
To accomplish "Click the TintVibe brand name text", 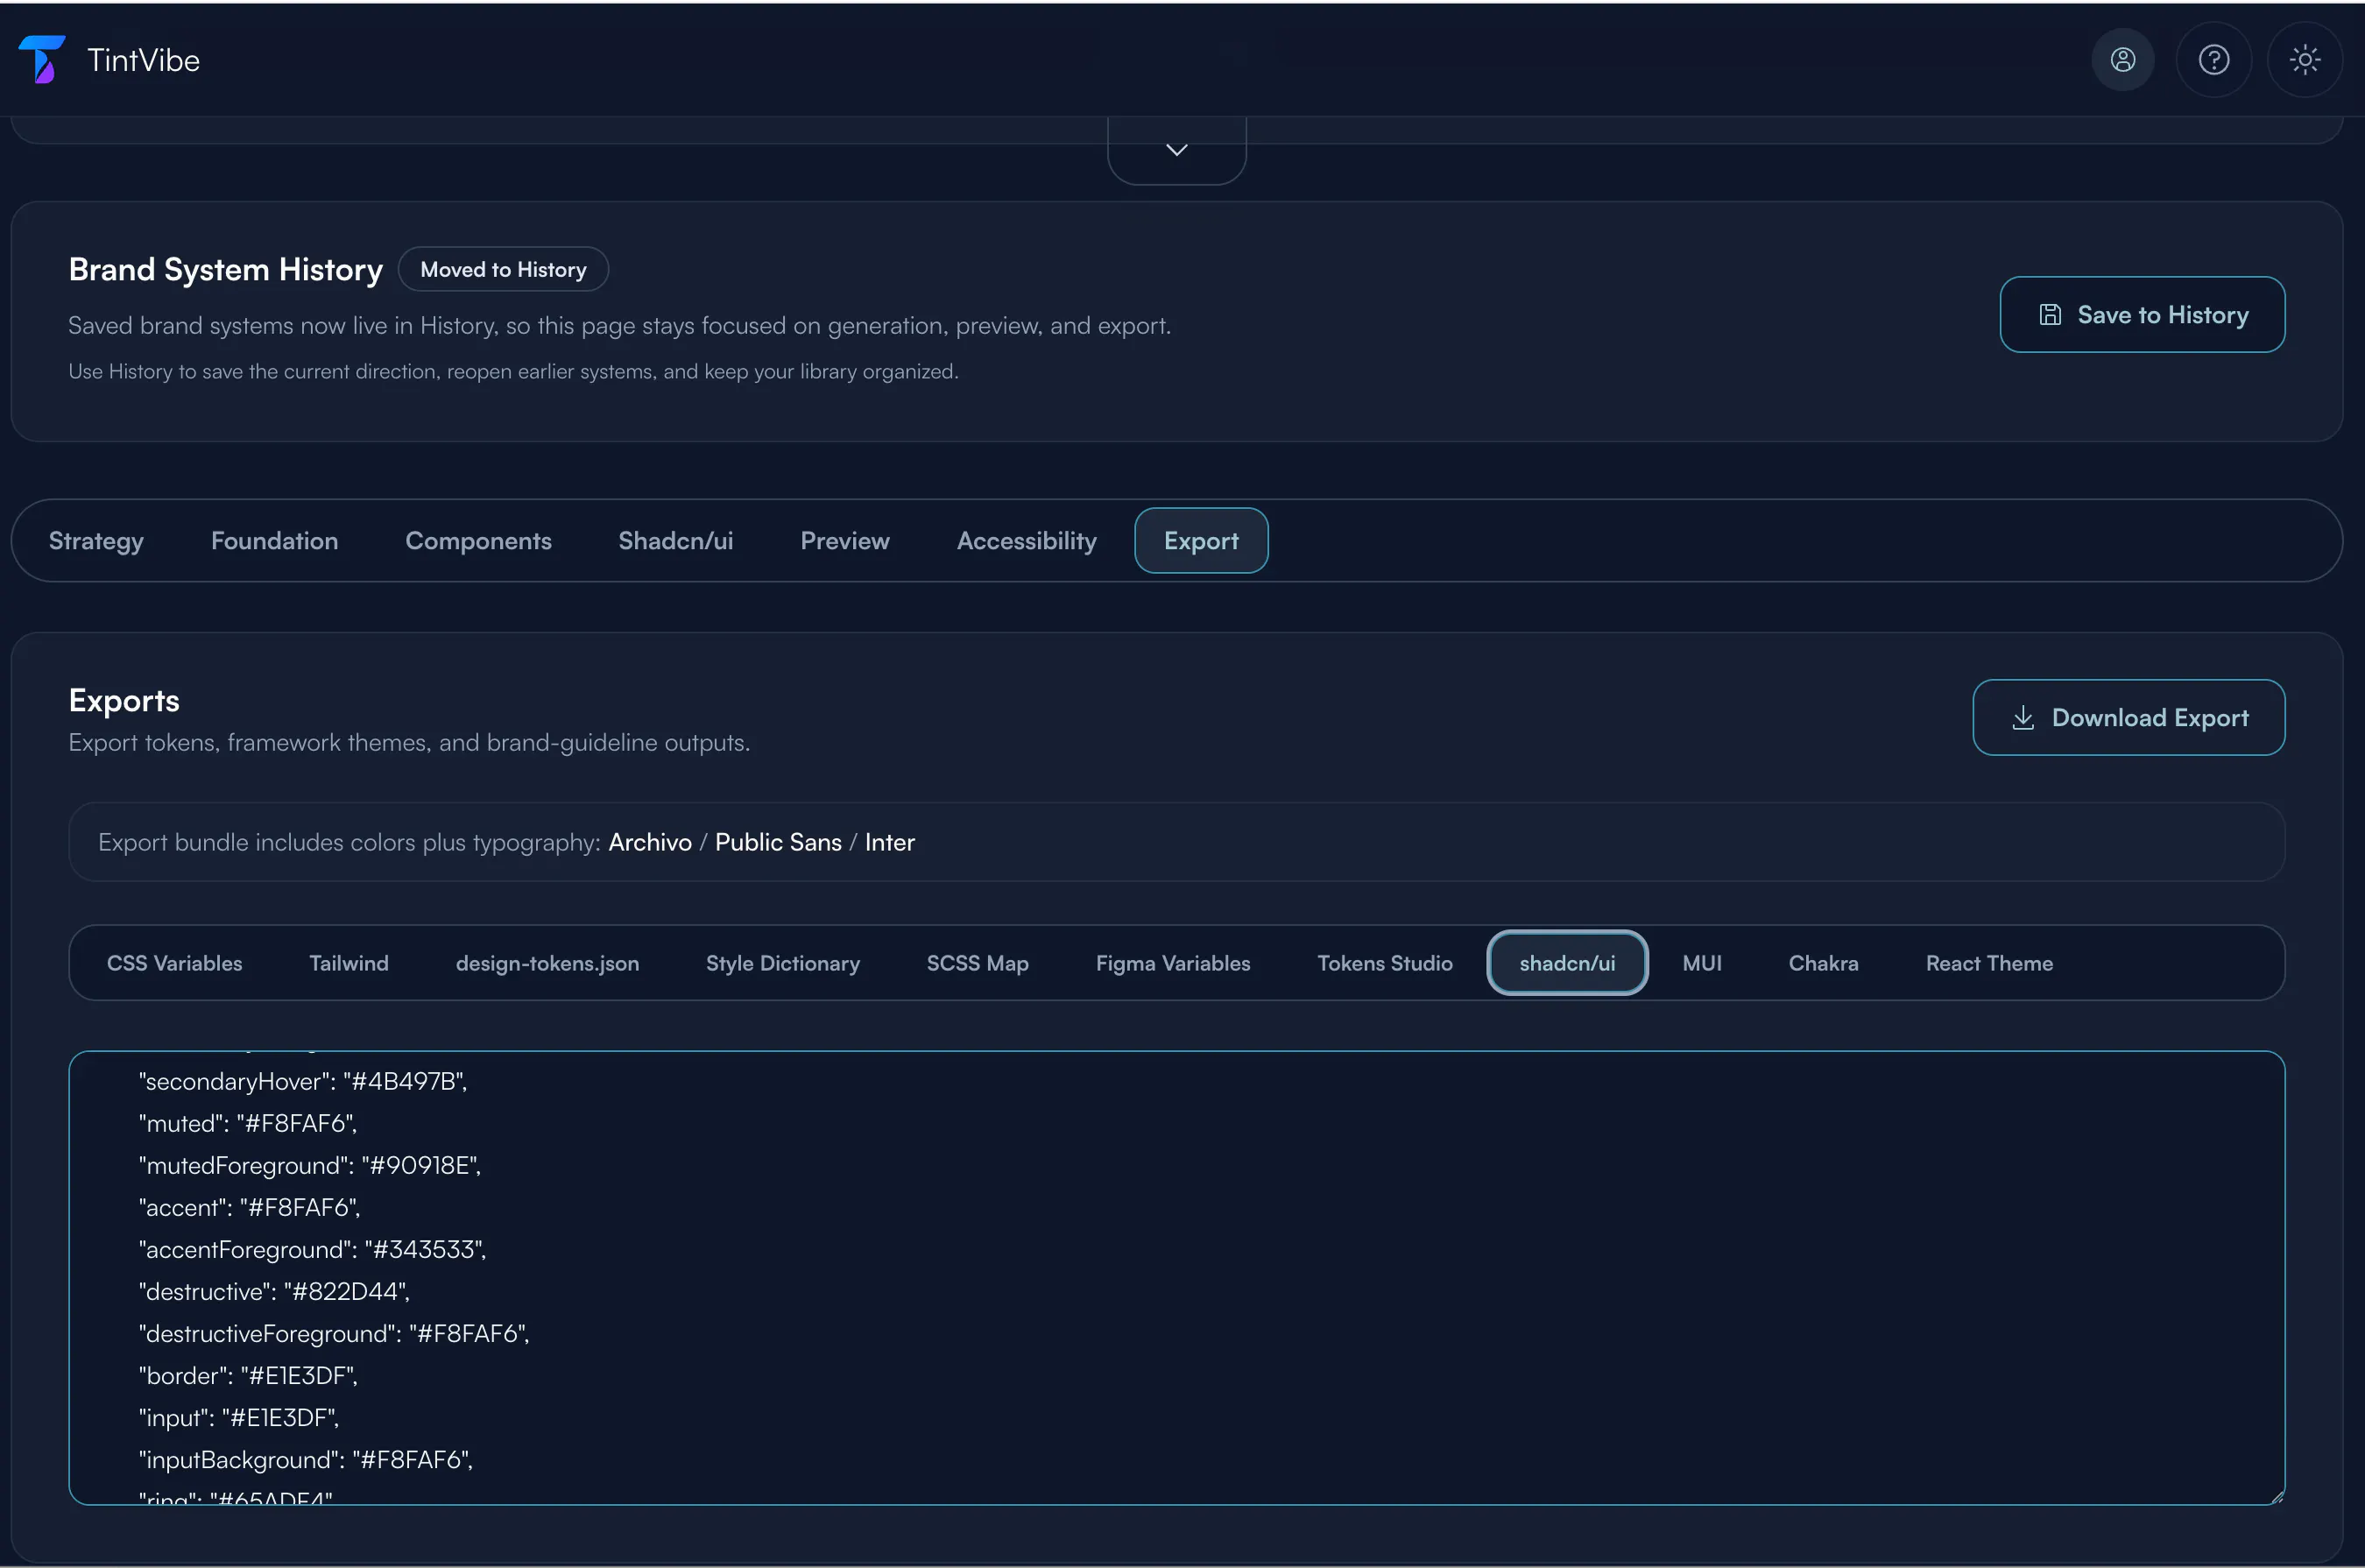I will (x=144, y=60).
